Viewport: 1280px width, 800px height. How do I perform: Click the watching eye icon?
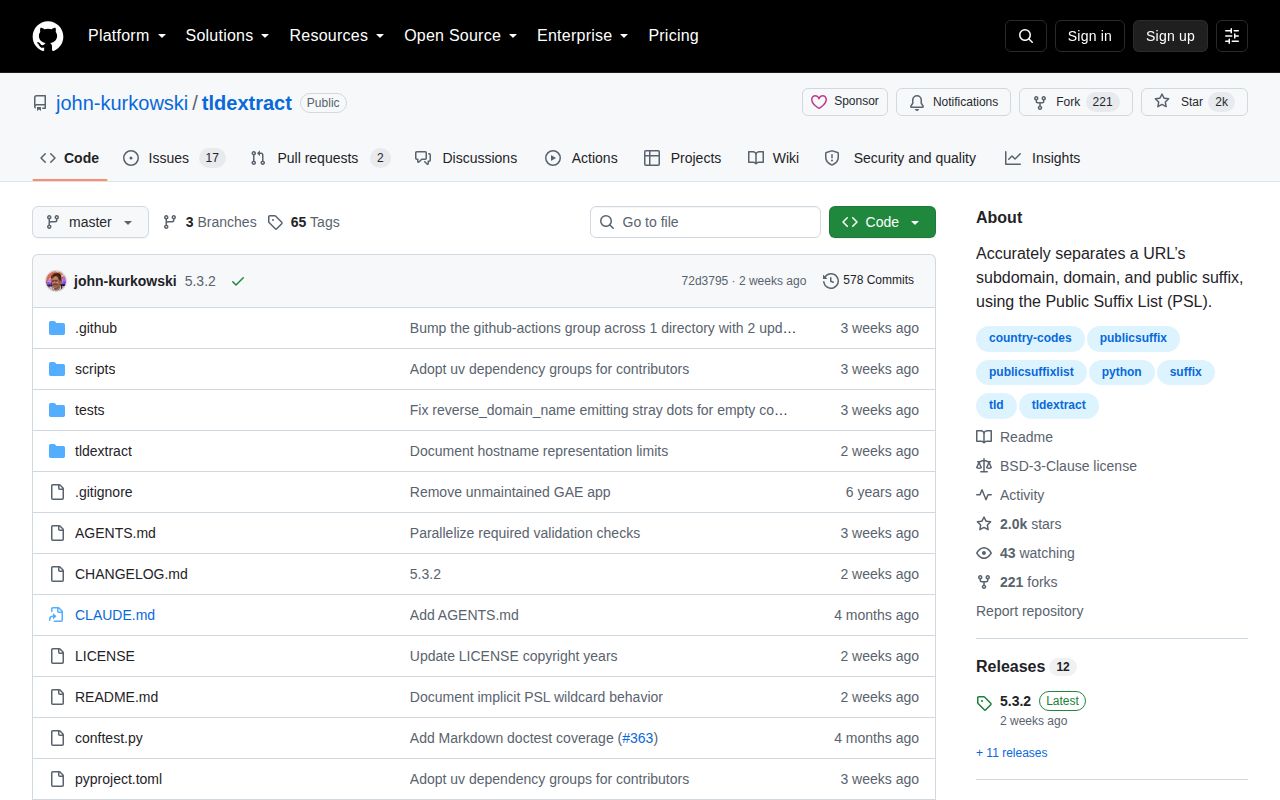point(984,553)
